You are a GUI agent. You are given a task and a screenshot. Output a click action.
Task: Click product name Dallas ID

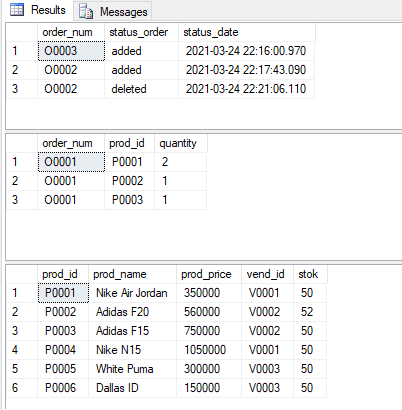pyautogui.click(x=132, y=388)
